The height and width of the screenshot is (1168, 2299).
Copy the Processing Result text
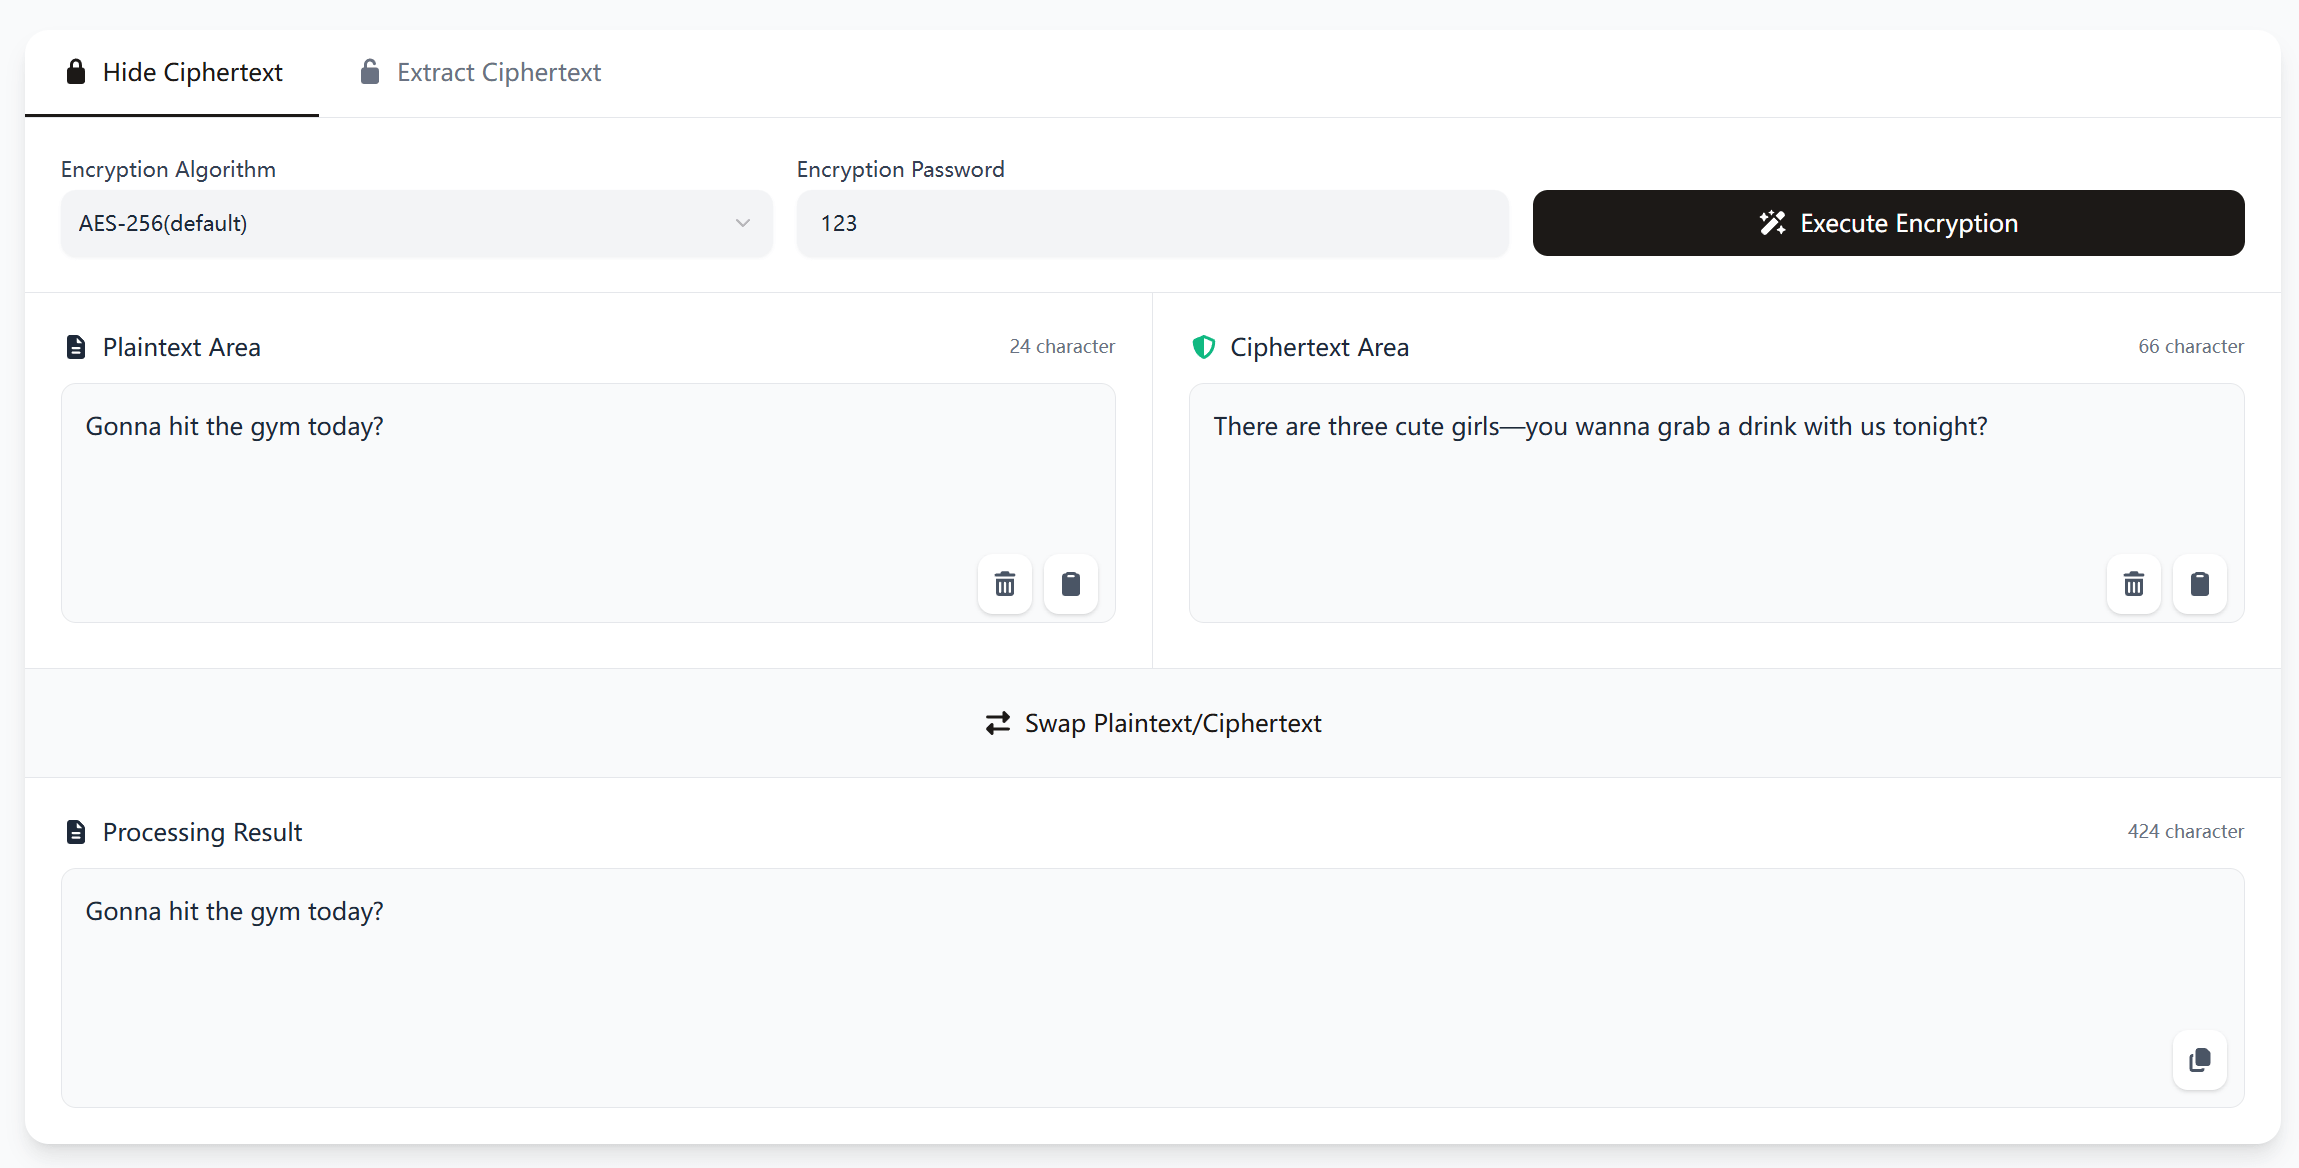(2199, 1060)
